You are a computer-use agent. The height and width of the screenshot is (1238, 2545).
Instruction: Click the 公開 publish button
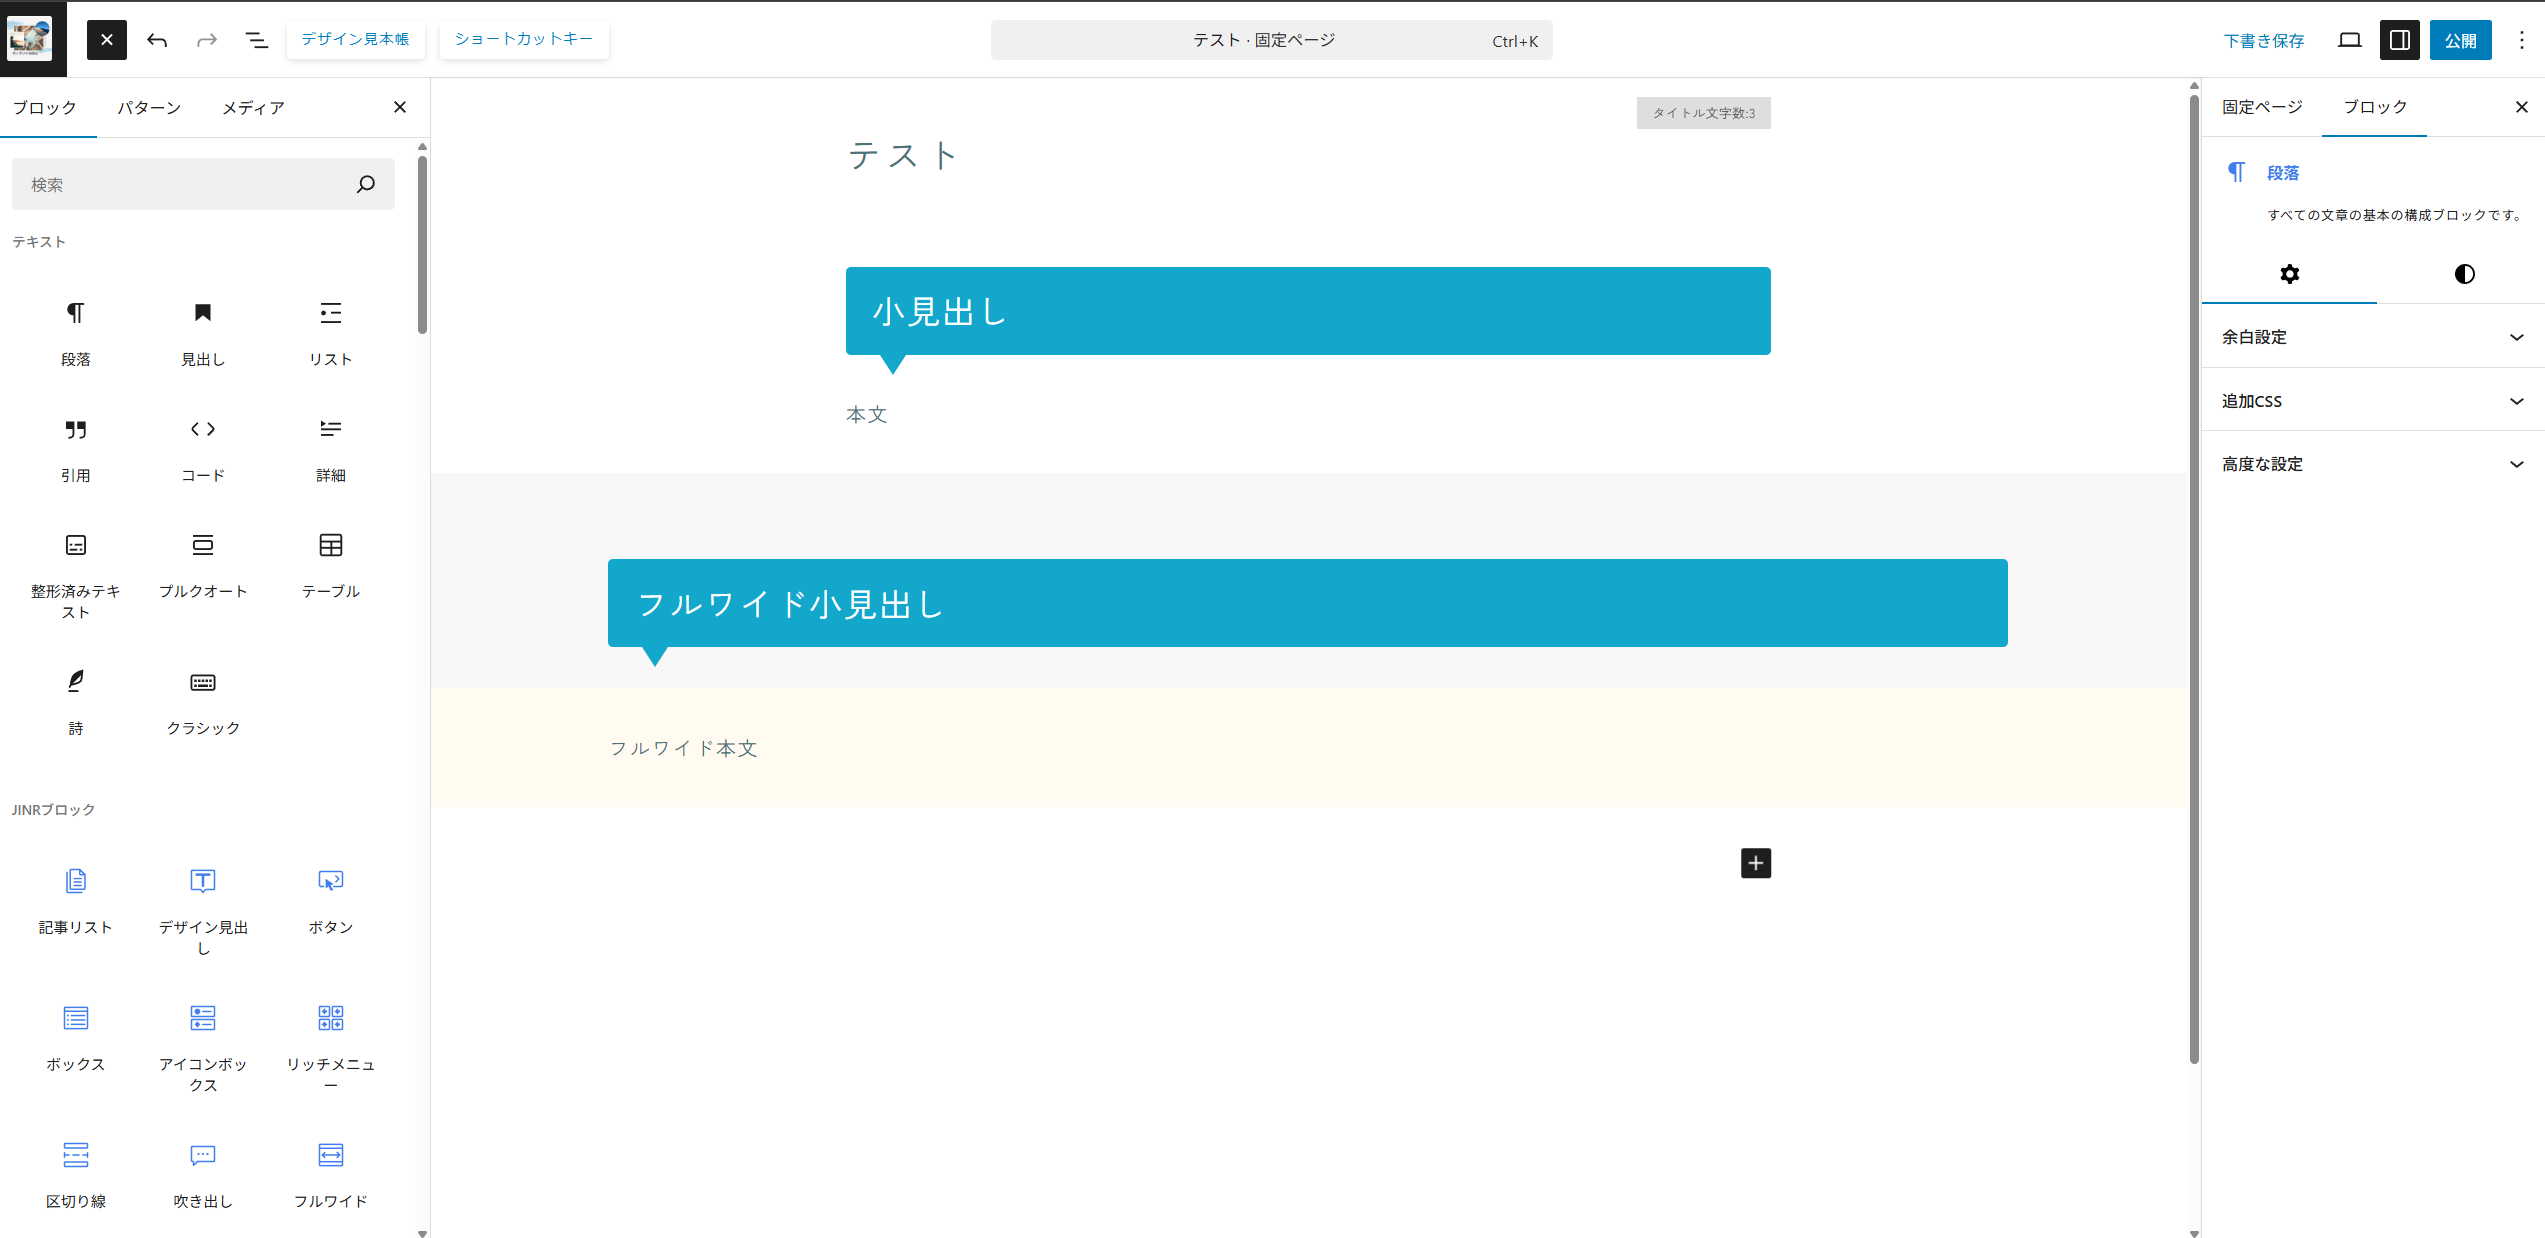[2460, 40]
